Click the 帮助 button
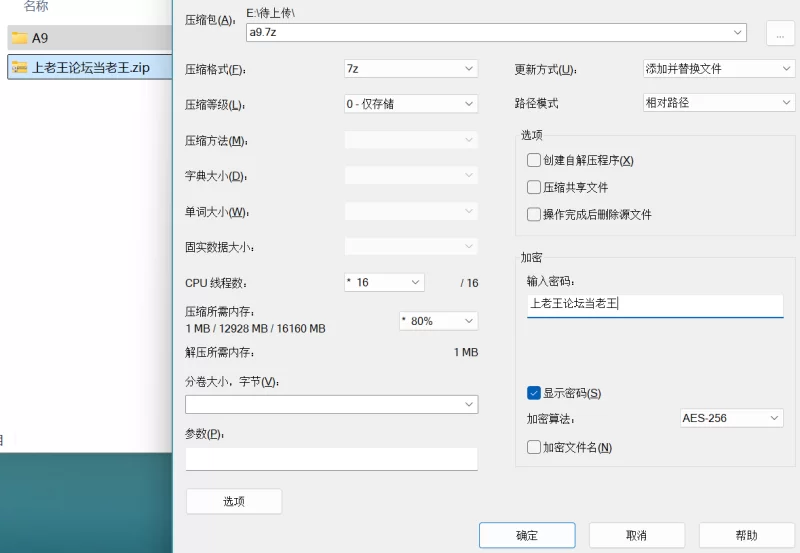Viewport: 800px width, 553px height. click(746, 535)
